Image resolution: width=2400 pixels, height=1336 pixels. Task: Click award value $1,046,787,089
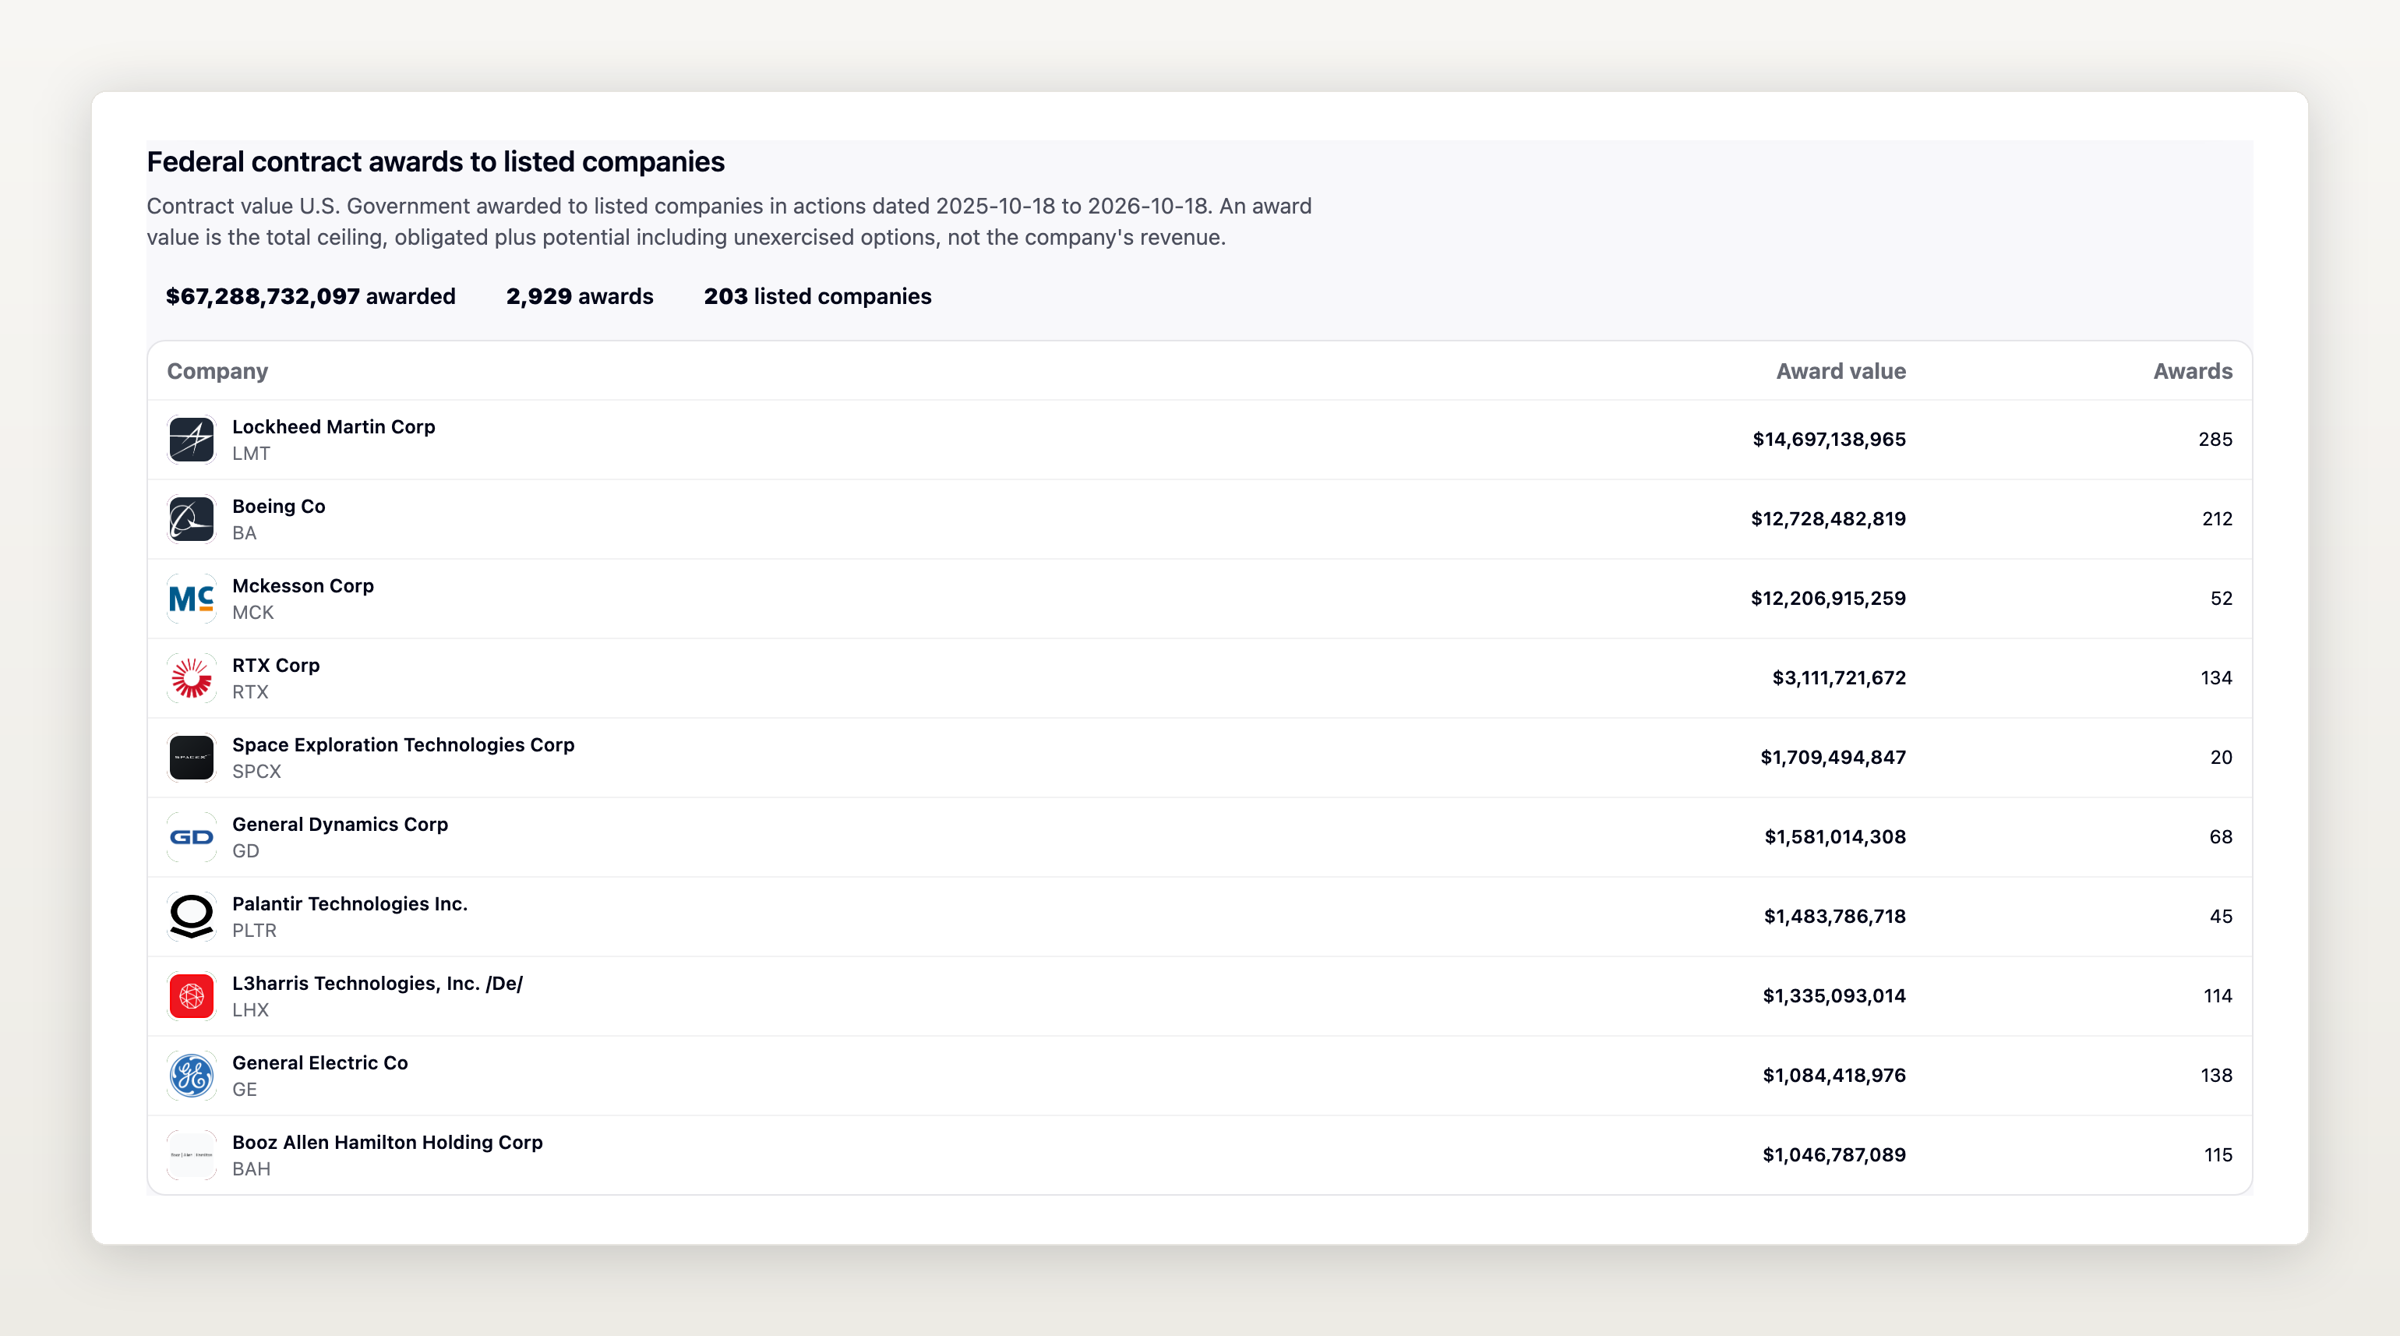coord(1834,1155)
